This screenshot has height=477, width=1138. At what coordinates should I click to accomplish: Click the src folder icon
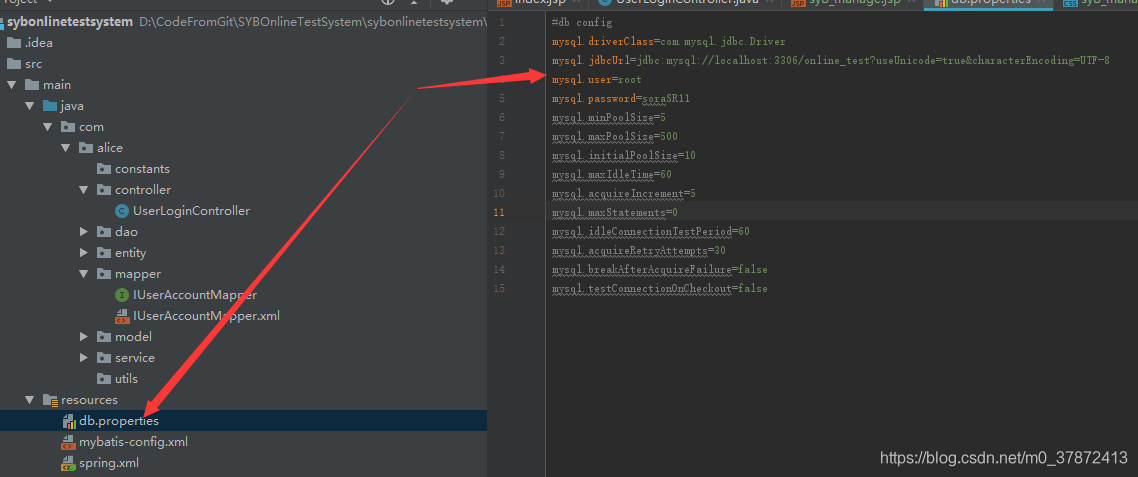pos(14,64)
